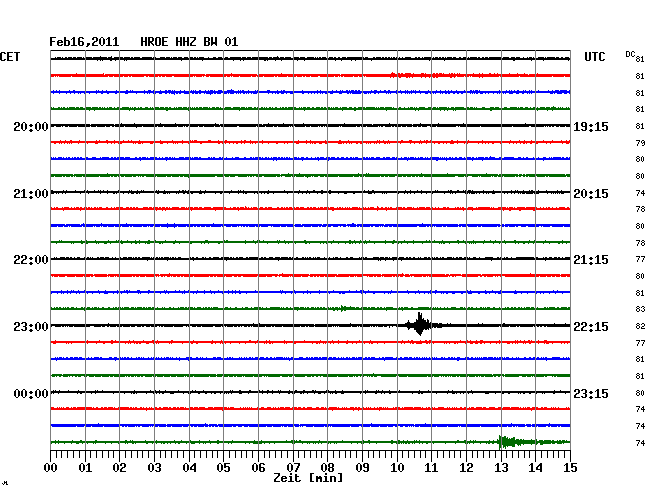The image size is (650, 494).
Task: Click minute 10 on the time axis
Action: [x=397, y=467]
